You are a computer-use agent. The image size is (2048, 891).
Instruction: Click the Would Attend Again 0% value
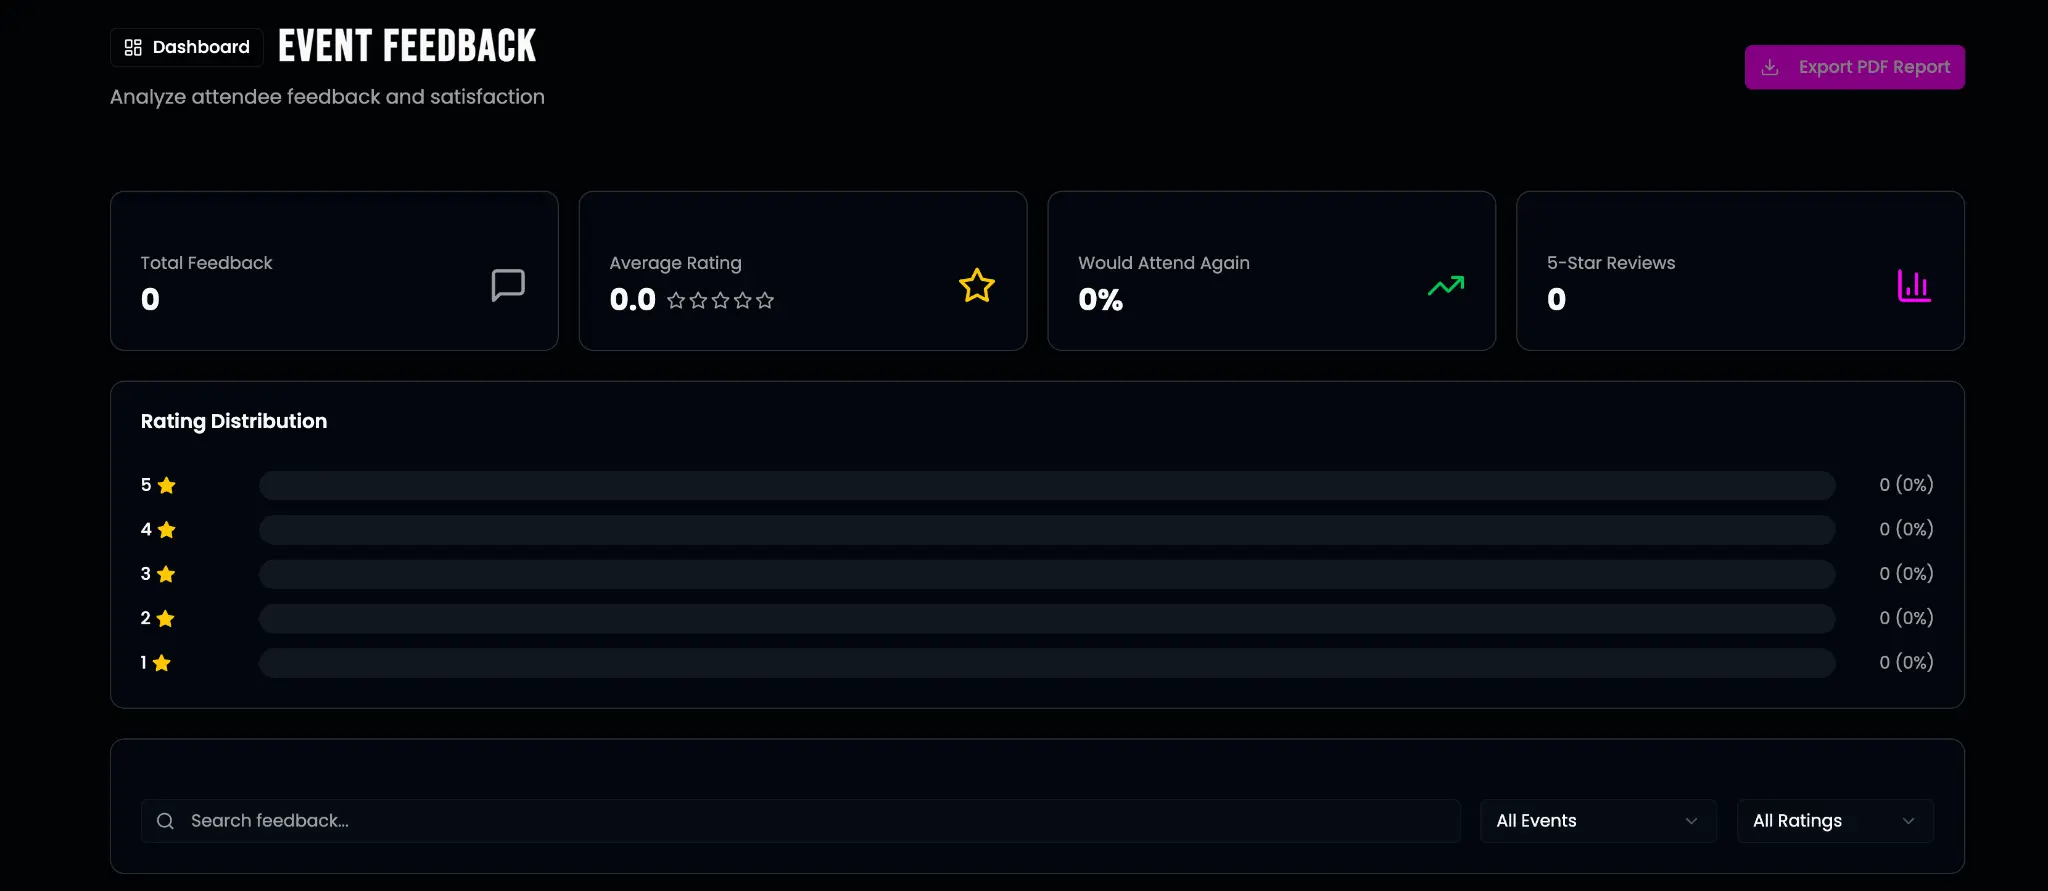click(1100, 300)
